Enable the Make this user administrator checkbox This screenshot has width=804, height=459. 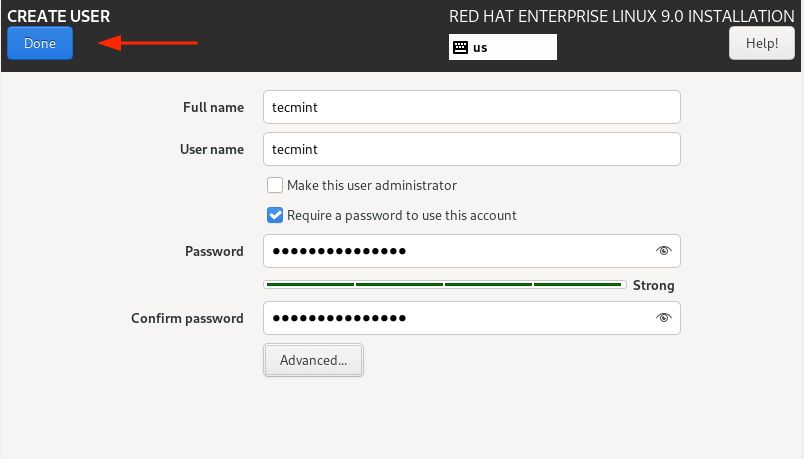275,185
